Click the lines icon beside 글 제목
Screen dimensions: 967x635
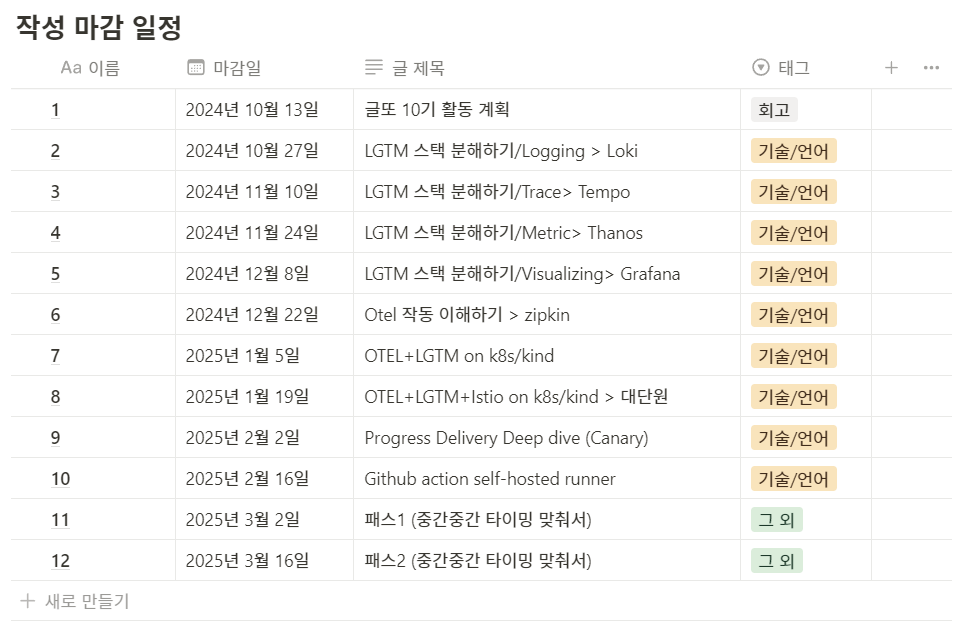[373, 67]
